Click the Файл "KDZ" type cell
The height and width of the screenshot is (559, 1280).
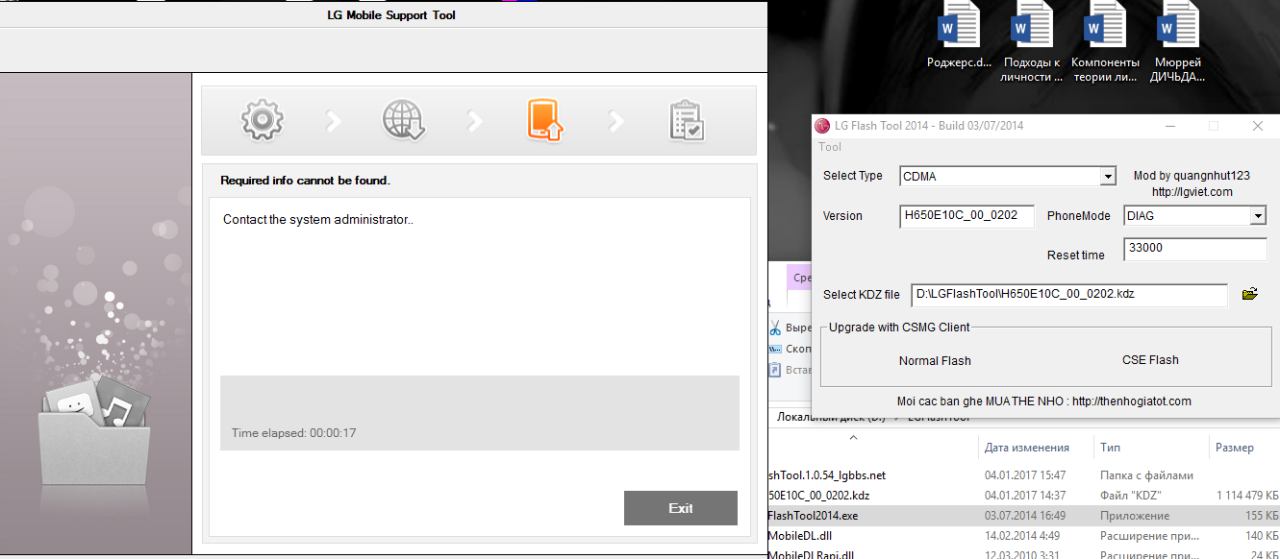tap(1130, 496)
